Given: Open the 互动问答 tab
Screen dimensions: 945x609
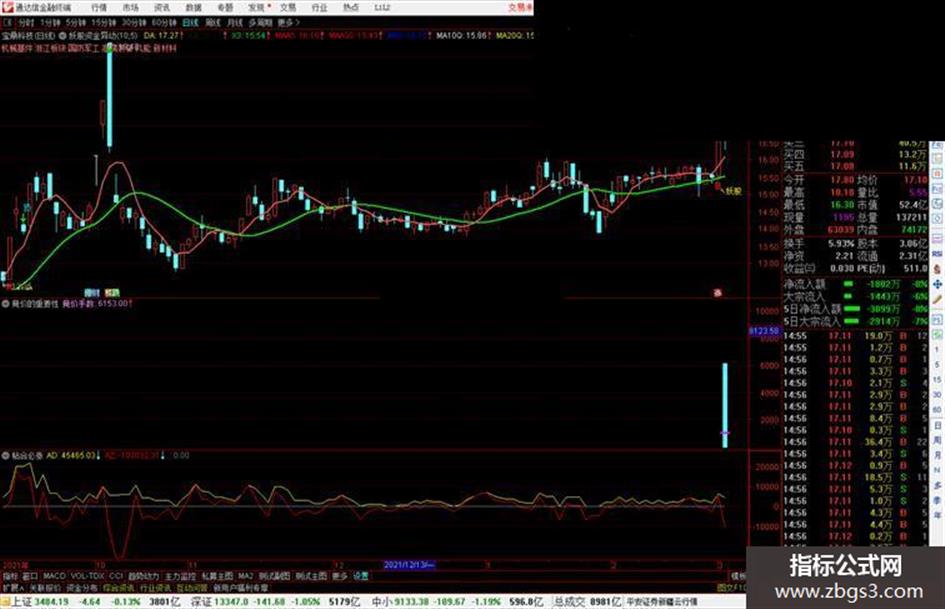Looking at the screenshot, I should 192,588.
